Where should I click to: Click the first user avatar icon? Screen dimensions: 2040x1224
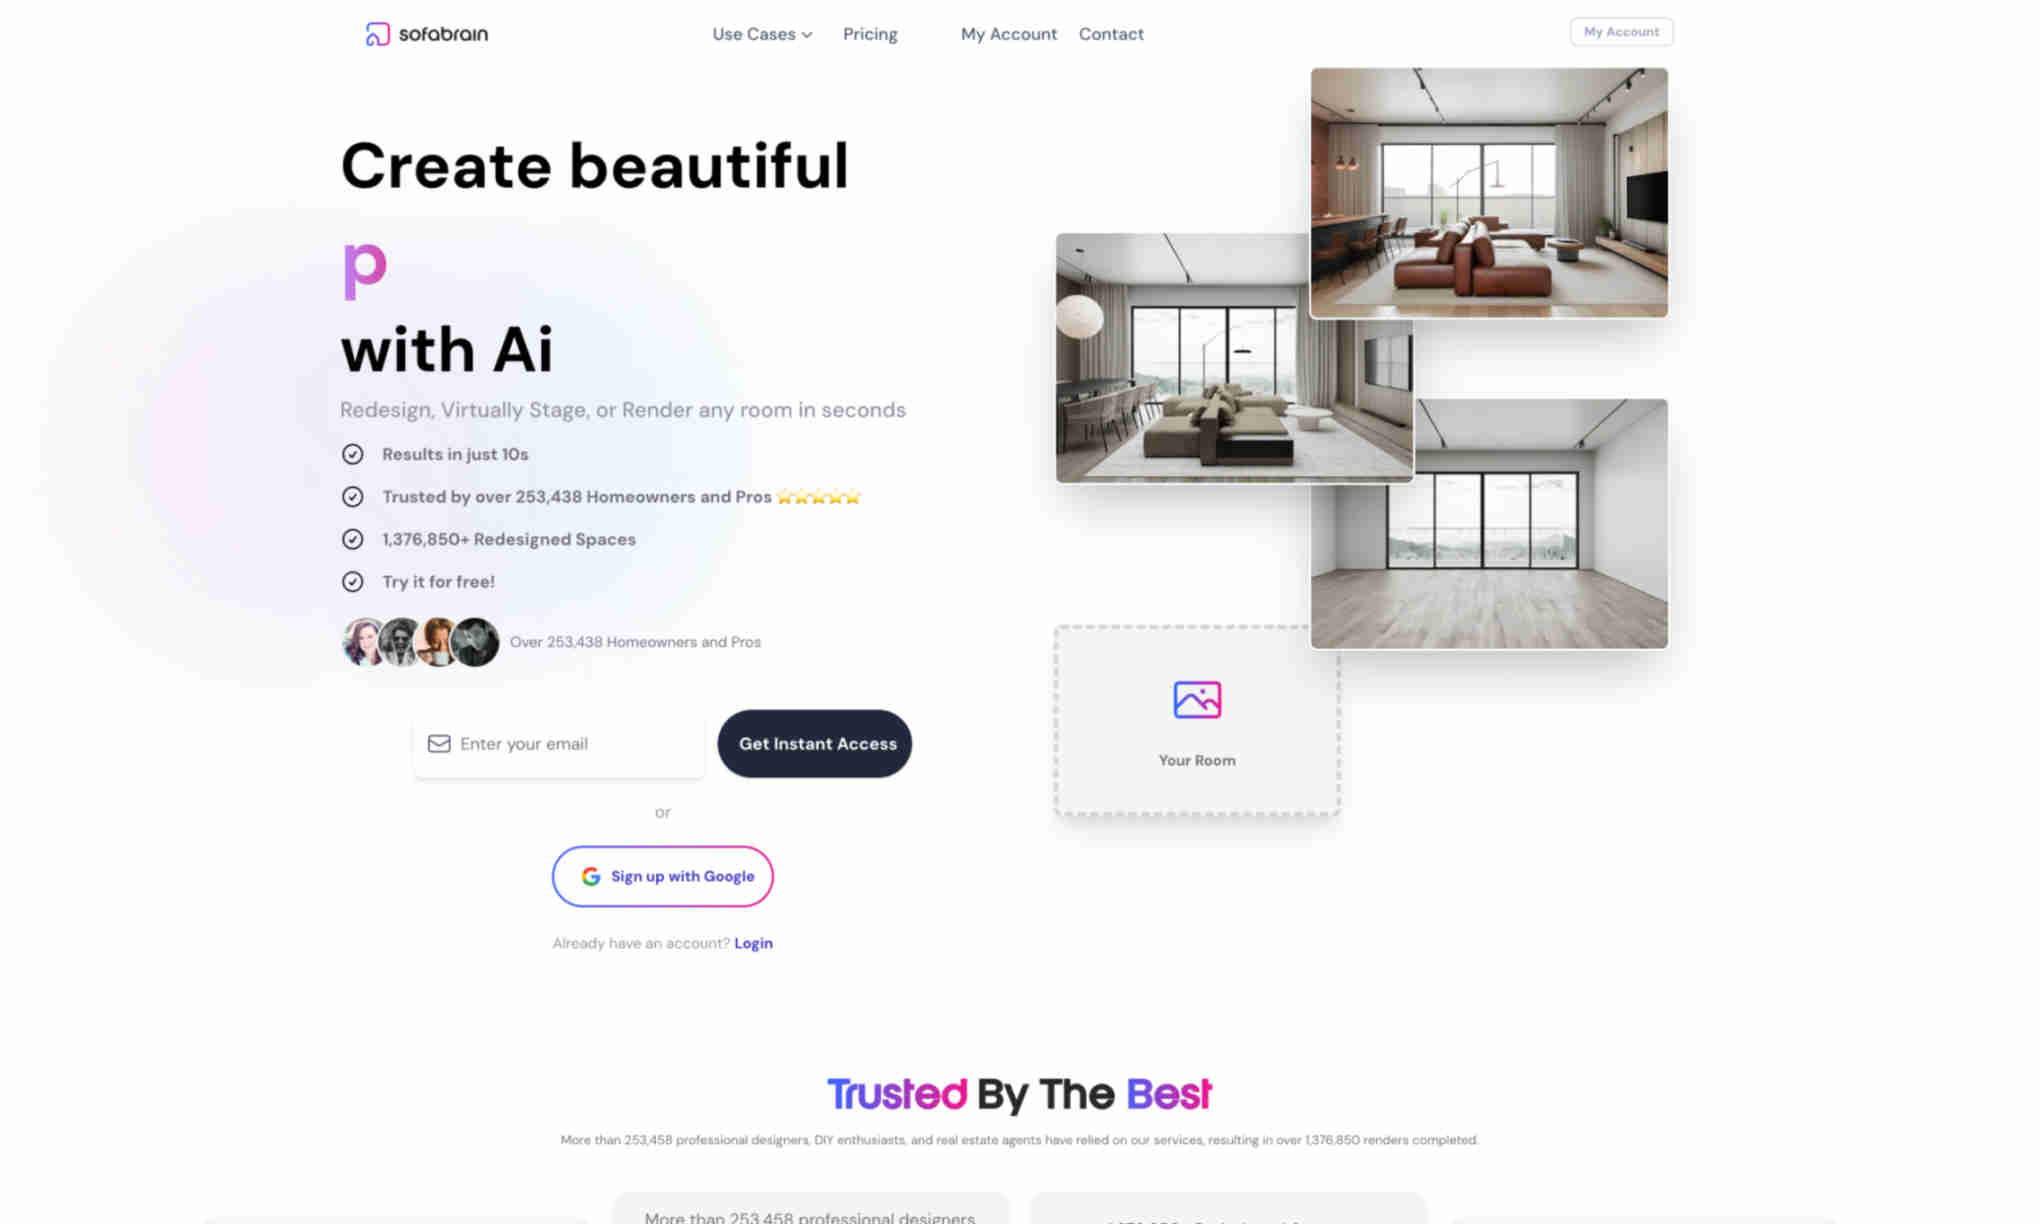(x=361, y=641)
